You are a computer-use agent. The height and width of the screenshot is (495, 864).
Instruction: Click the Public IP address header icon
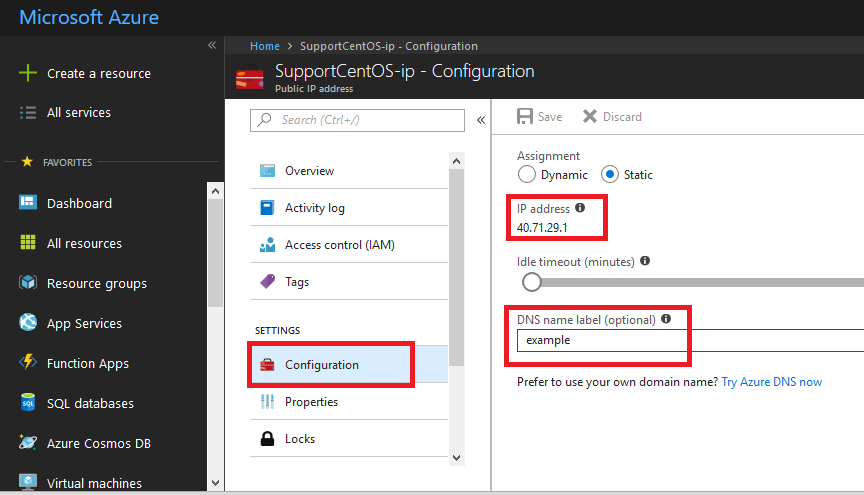pyautogui.click(x=250, y=78)
